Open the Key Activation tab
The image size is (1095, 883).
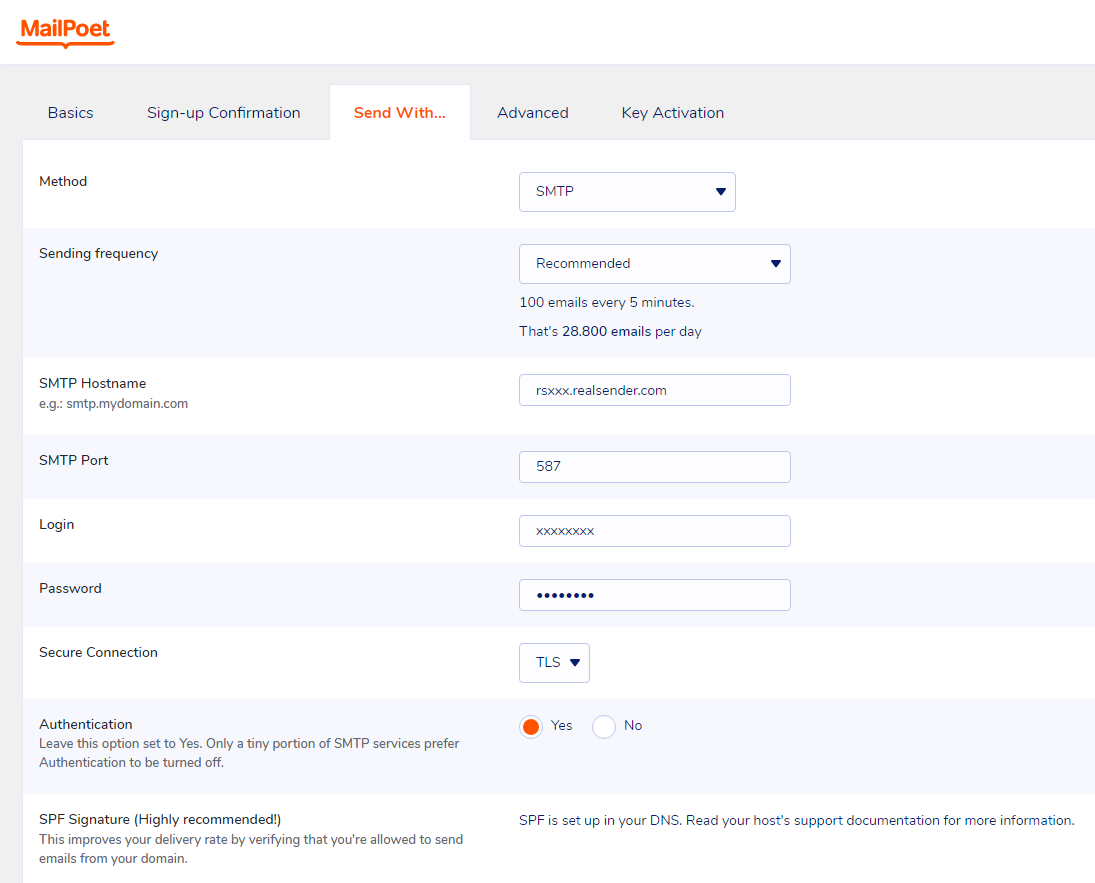pyautogui.click(x=672, y=112)
